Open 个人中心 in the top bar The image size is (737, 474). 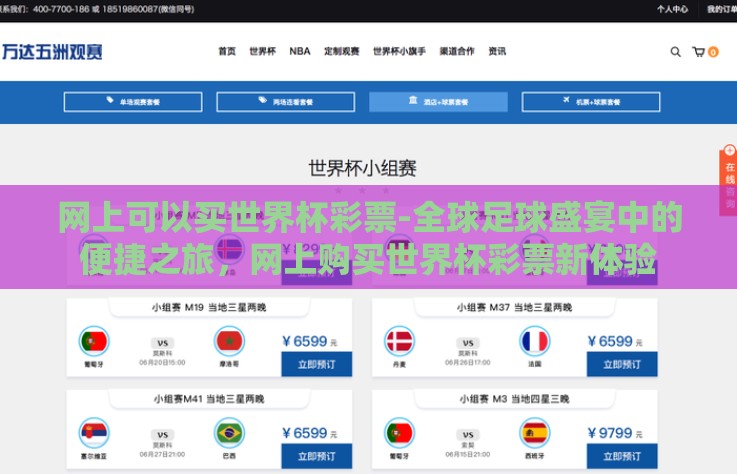(x=672, y=9)
